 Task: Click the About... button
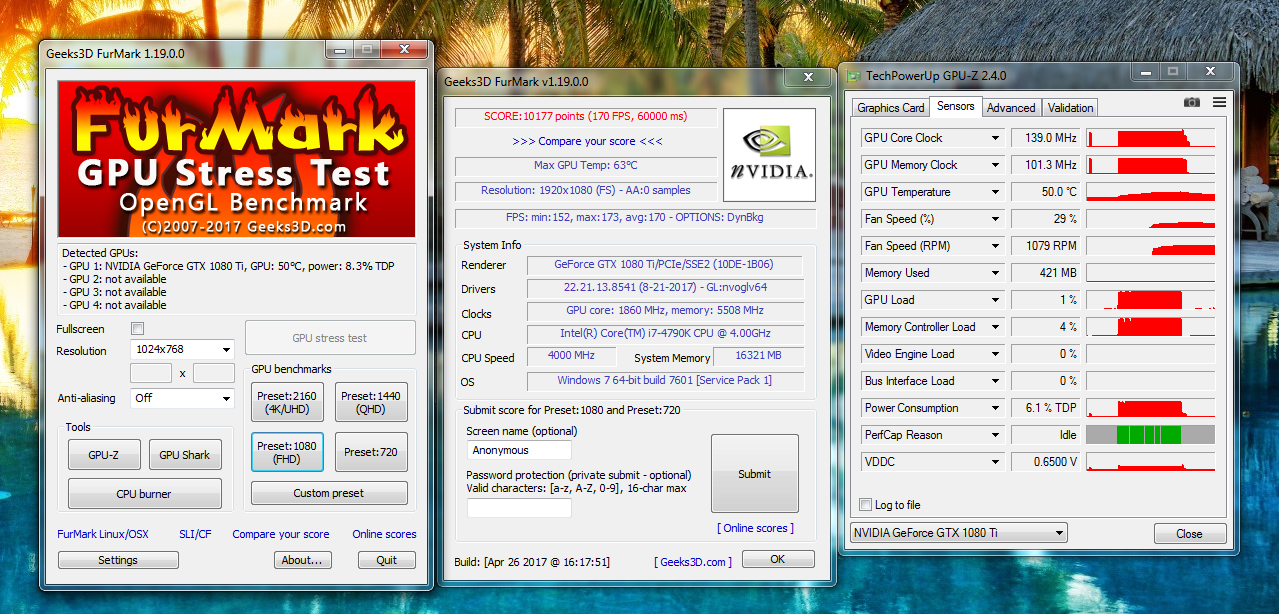coord(303,560)
